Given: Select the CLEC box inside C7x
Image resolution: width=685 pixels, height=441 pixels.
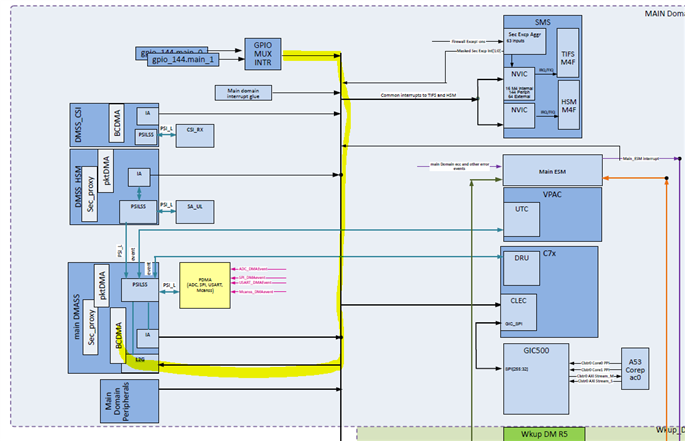Looking at the screenshot, I should coord(518,312).
